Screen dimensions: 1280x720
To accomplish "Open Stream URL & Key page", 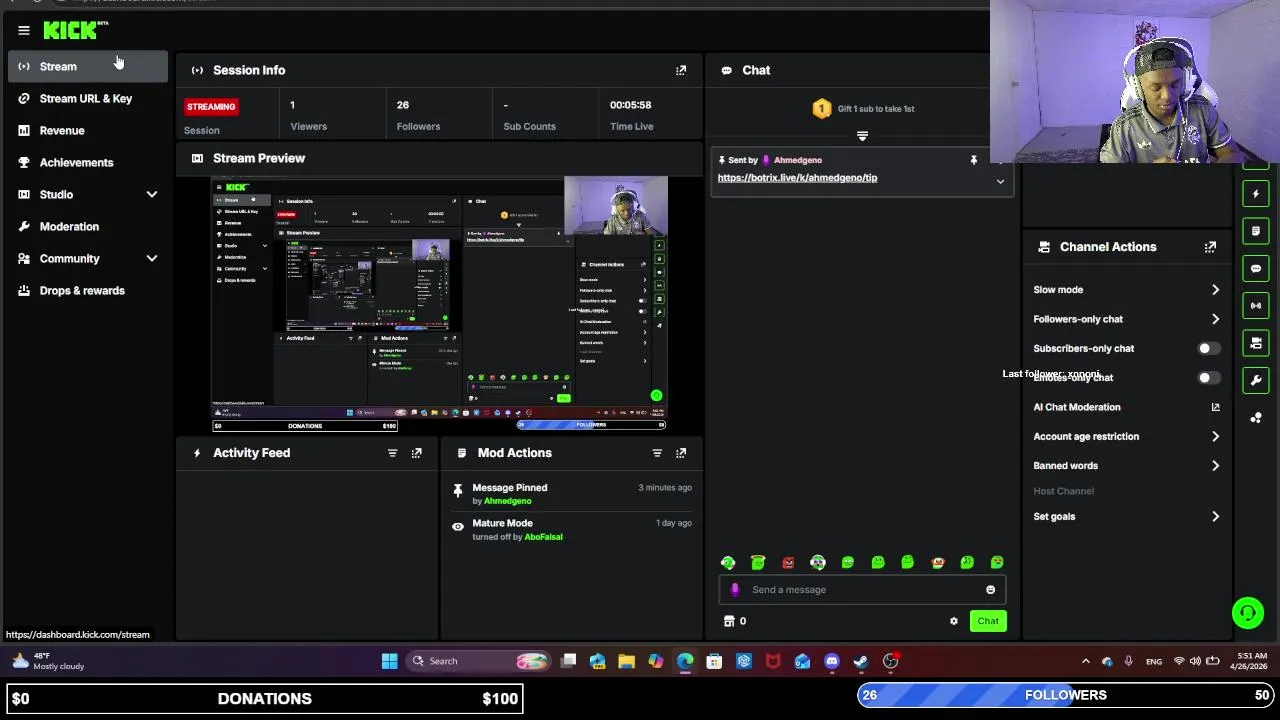I will tap(88, 99).
